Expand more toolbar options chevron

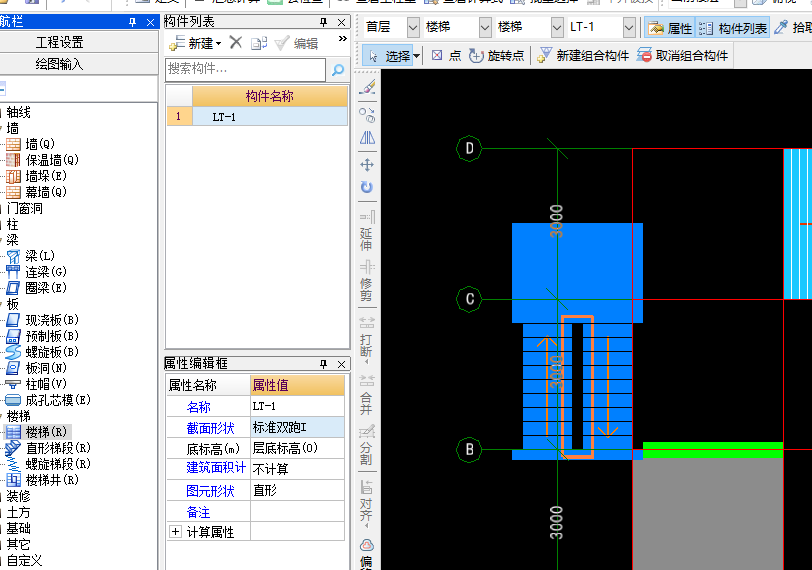pos(342,39)
